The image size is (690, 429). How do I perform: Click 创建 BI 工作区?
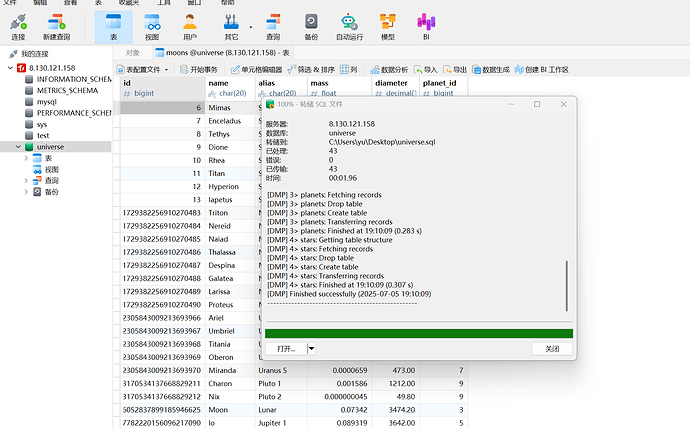tap(541, 70)
